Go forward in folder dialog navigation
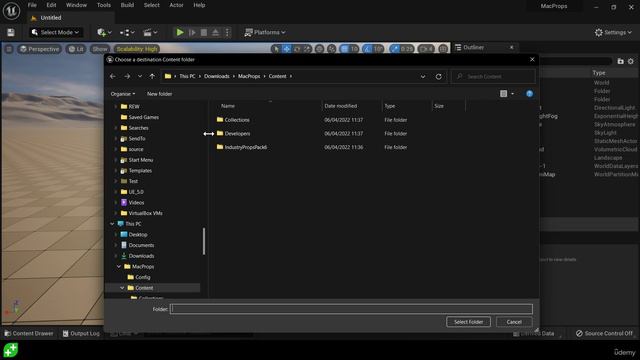Viewport: 640px width, 360px height. click(x=127, y=76)
